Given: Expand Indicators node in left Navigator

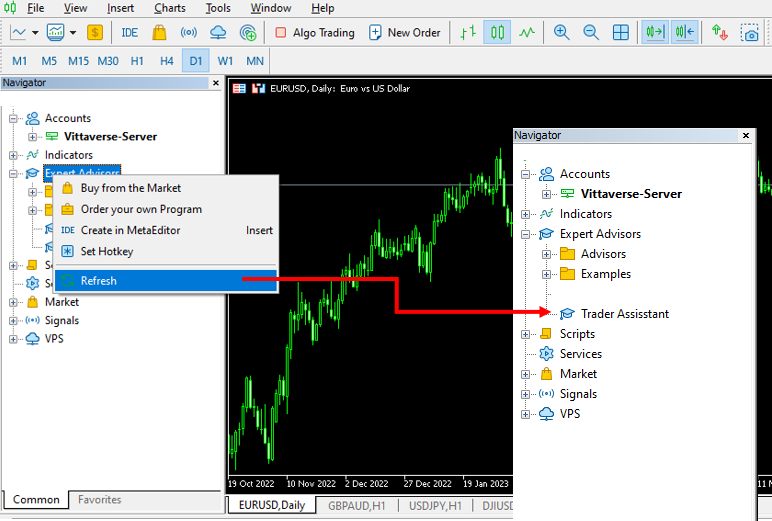Looking at the screenshot, I should [13, 155].
